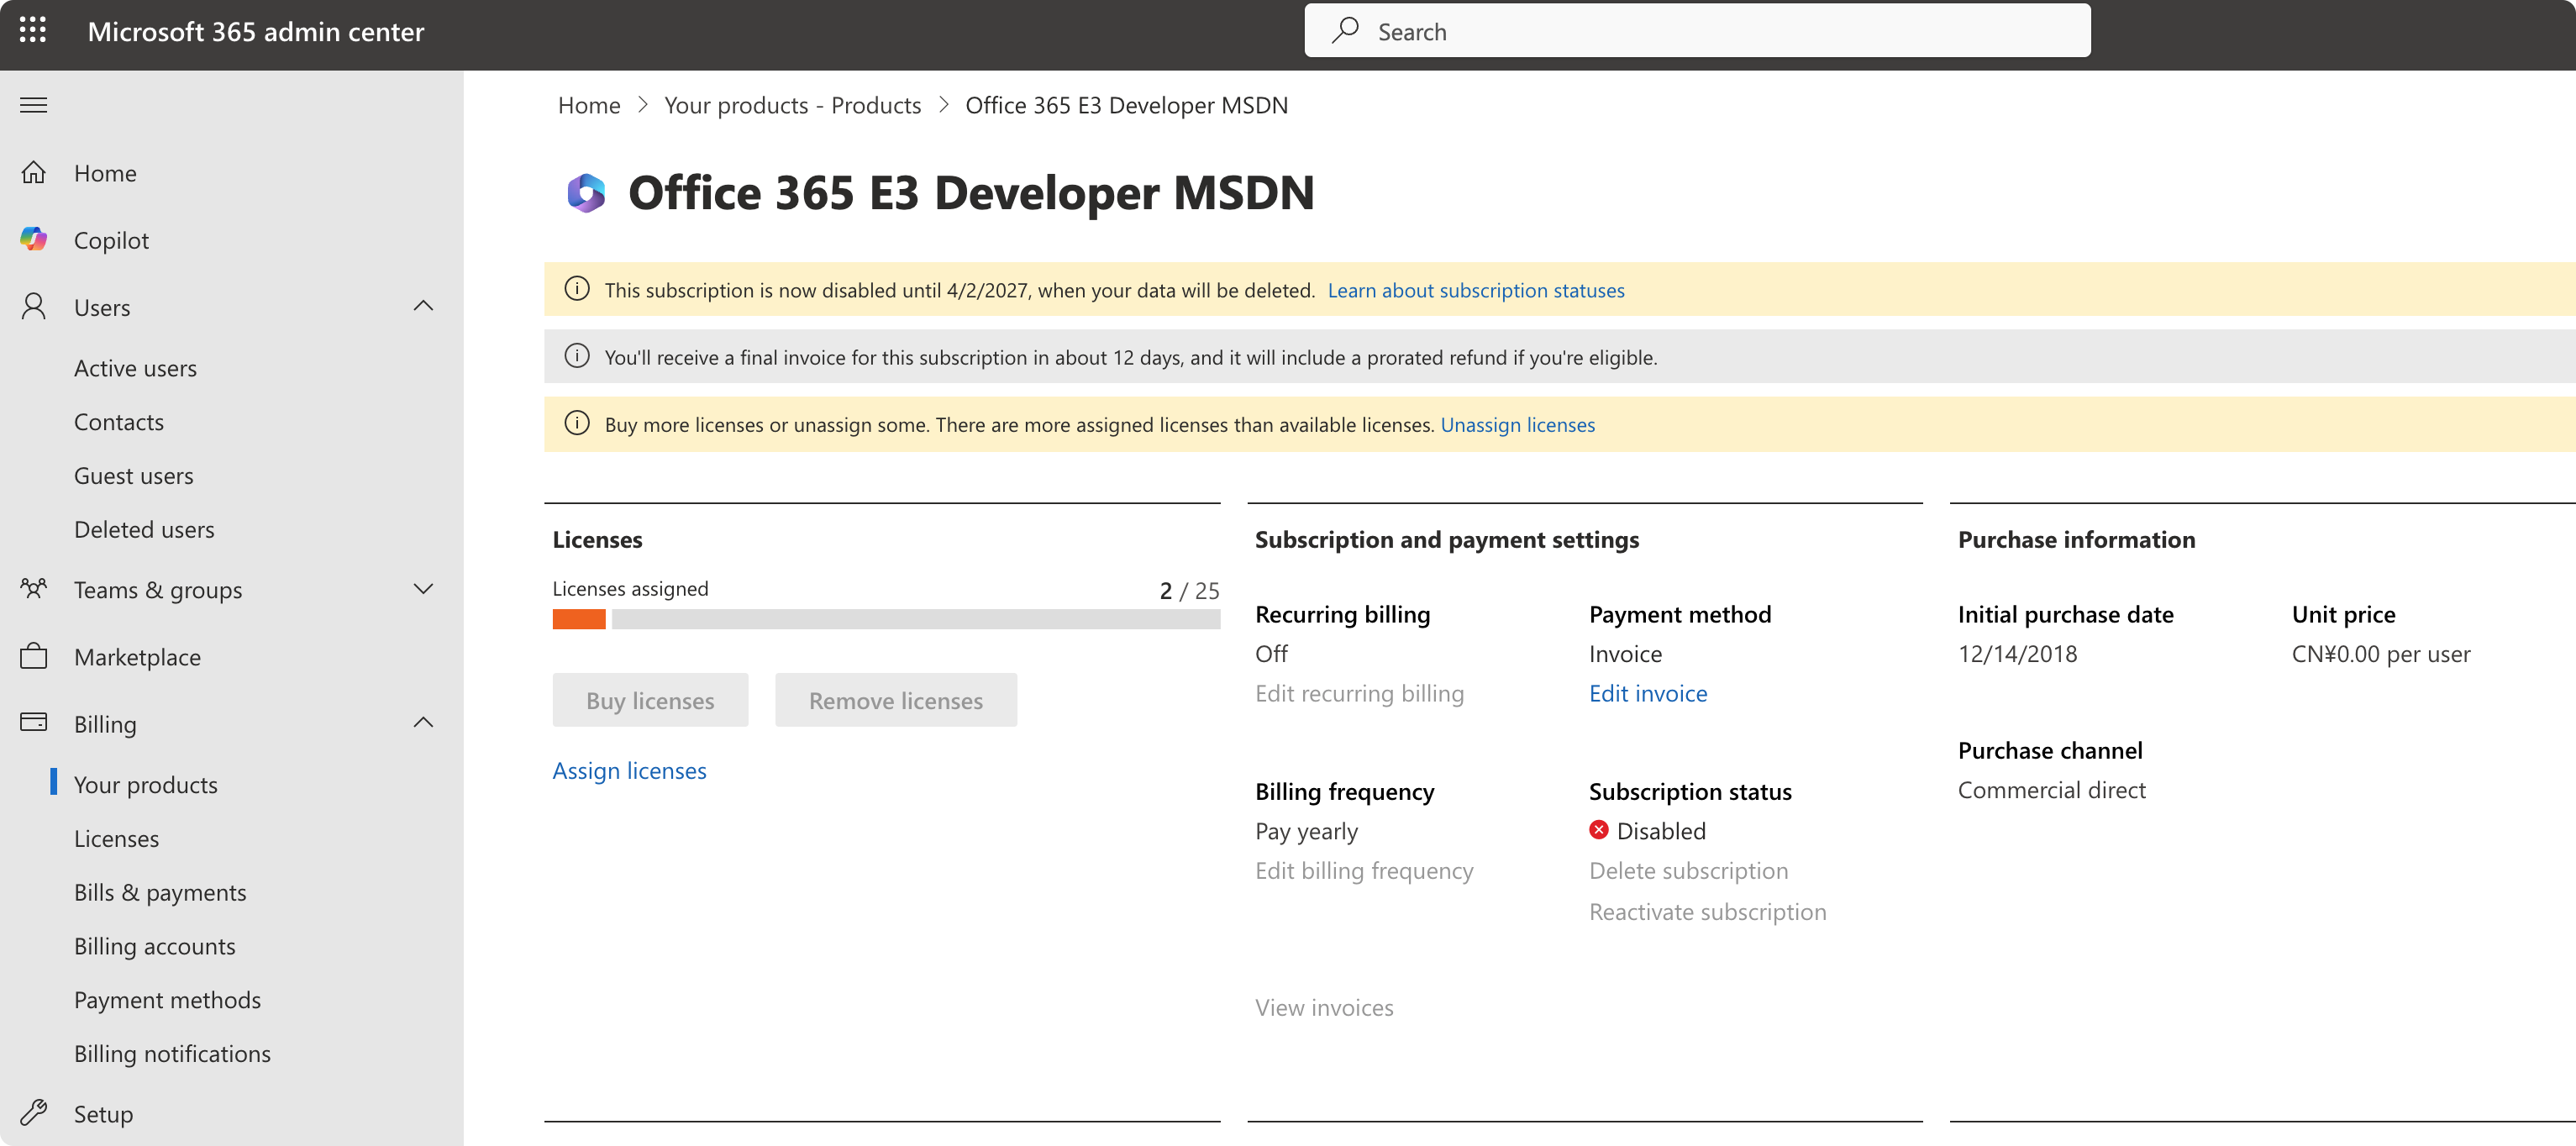Open Learn about subscription statuses link
2576x1146 pixels.
coord(1476,290)
